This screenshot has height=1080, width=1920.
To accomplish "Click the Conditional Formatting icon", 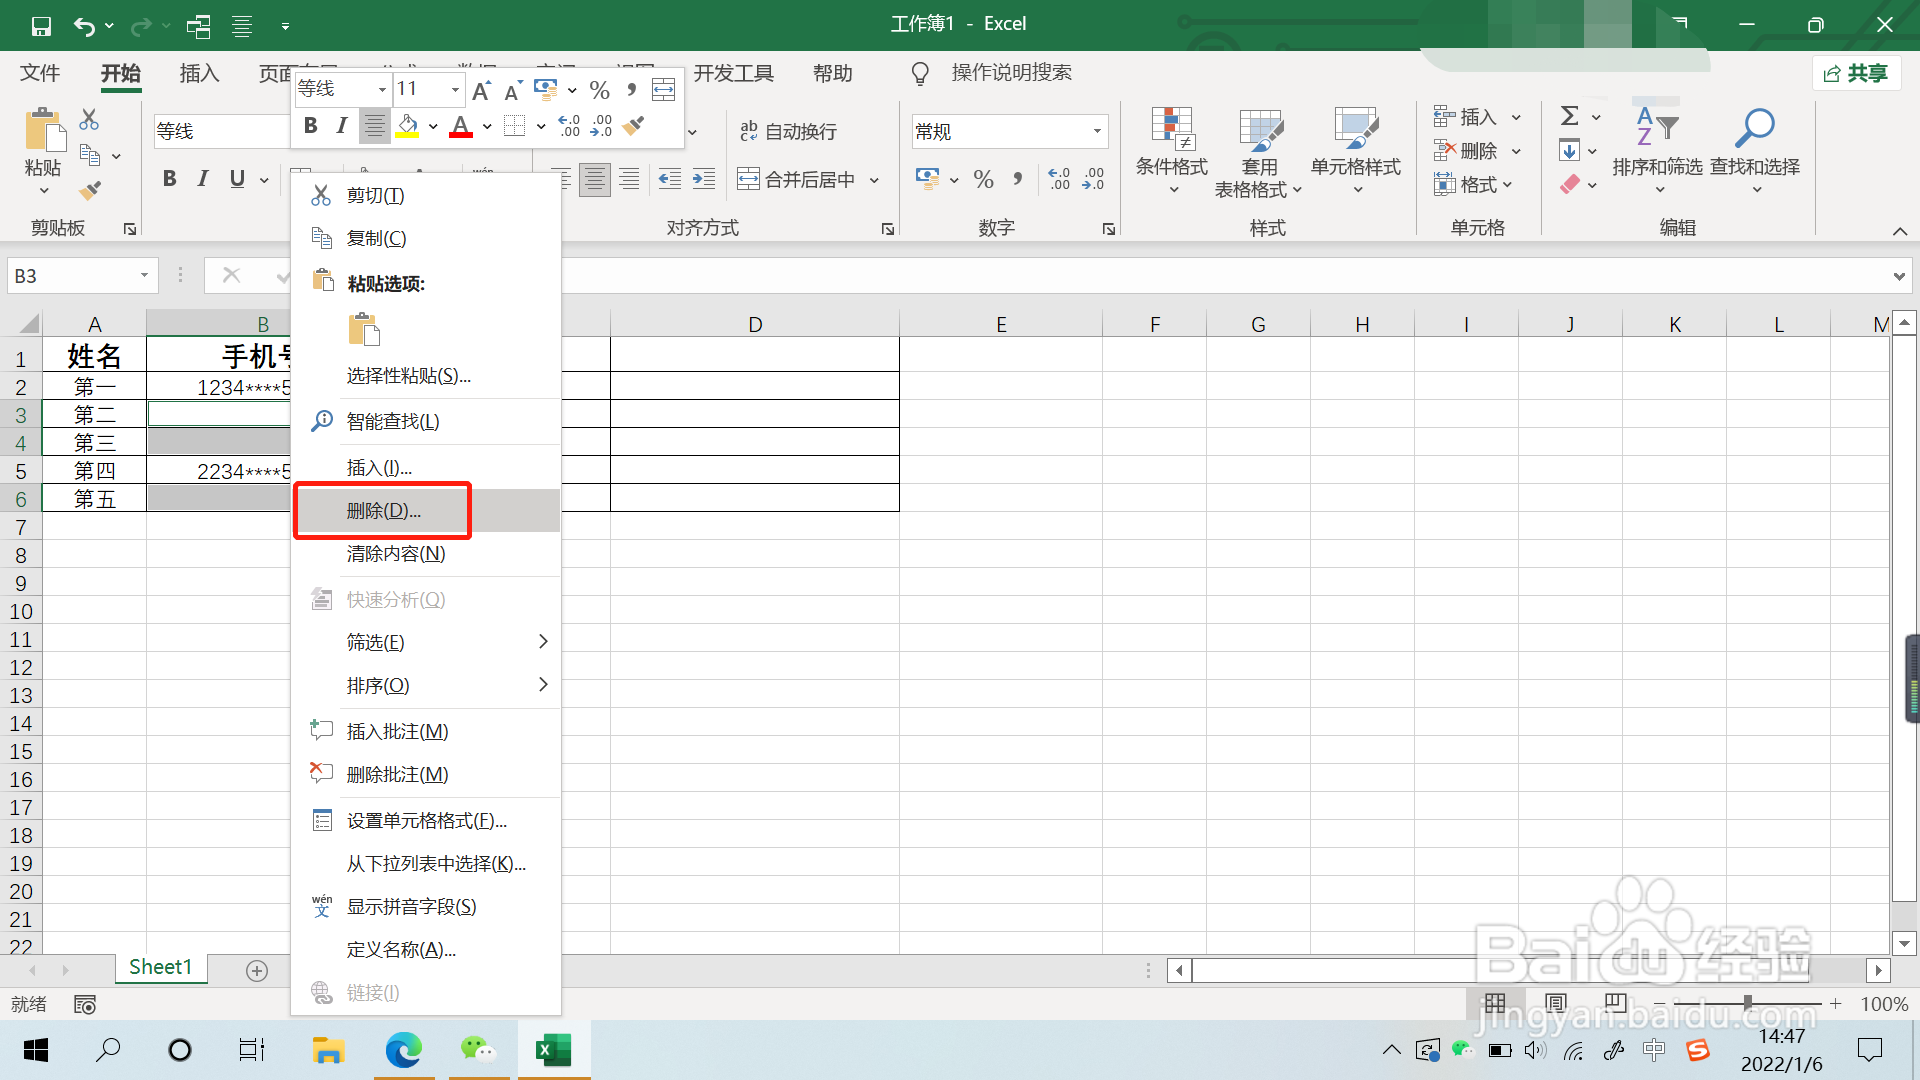I will click(1171, 130).
